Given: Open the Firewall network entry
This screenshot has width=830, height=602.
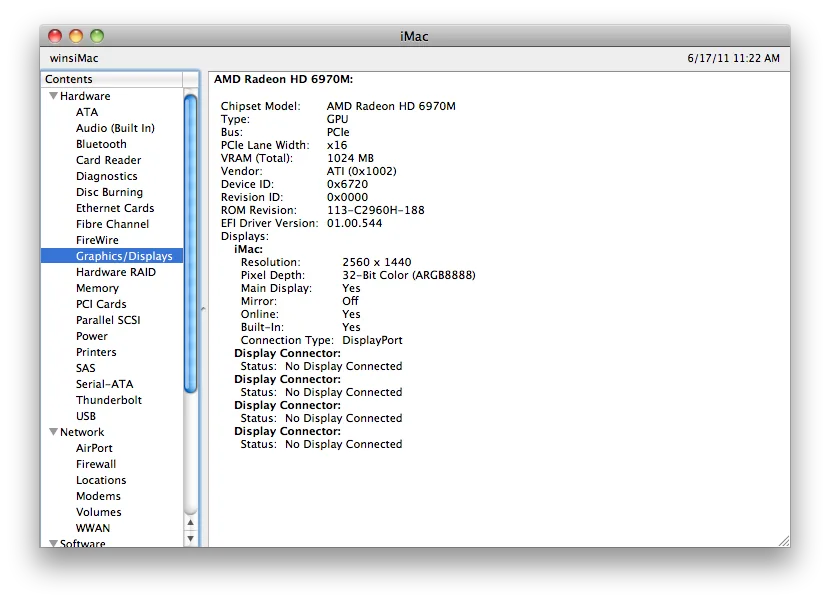Looking at the screenshot, I should click(96, 464).
